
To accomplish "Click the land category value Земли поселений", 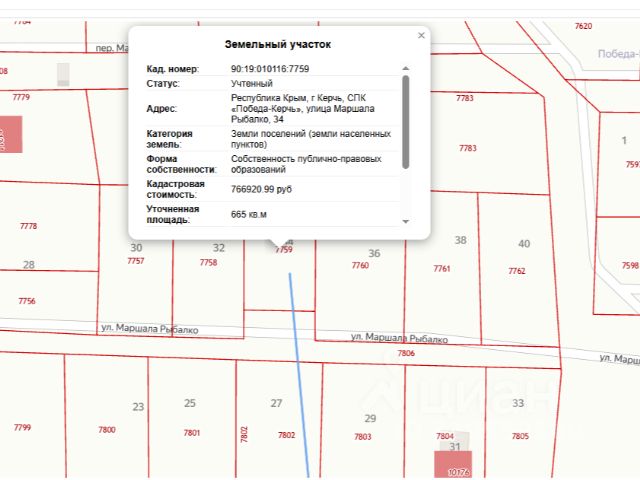I will pos(311,139).
